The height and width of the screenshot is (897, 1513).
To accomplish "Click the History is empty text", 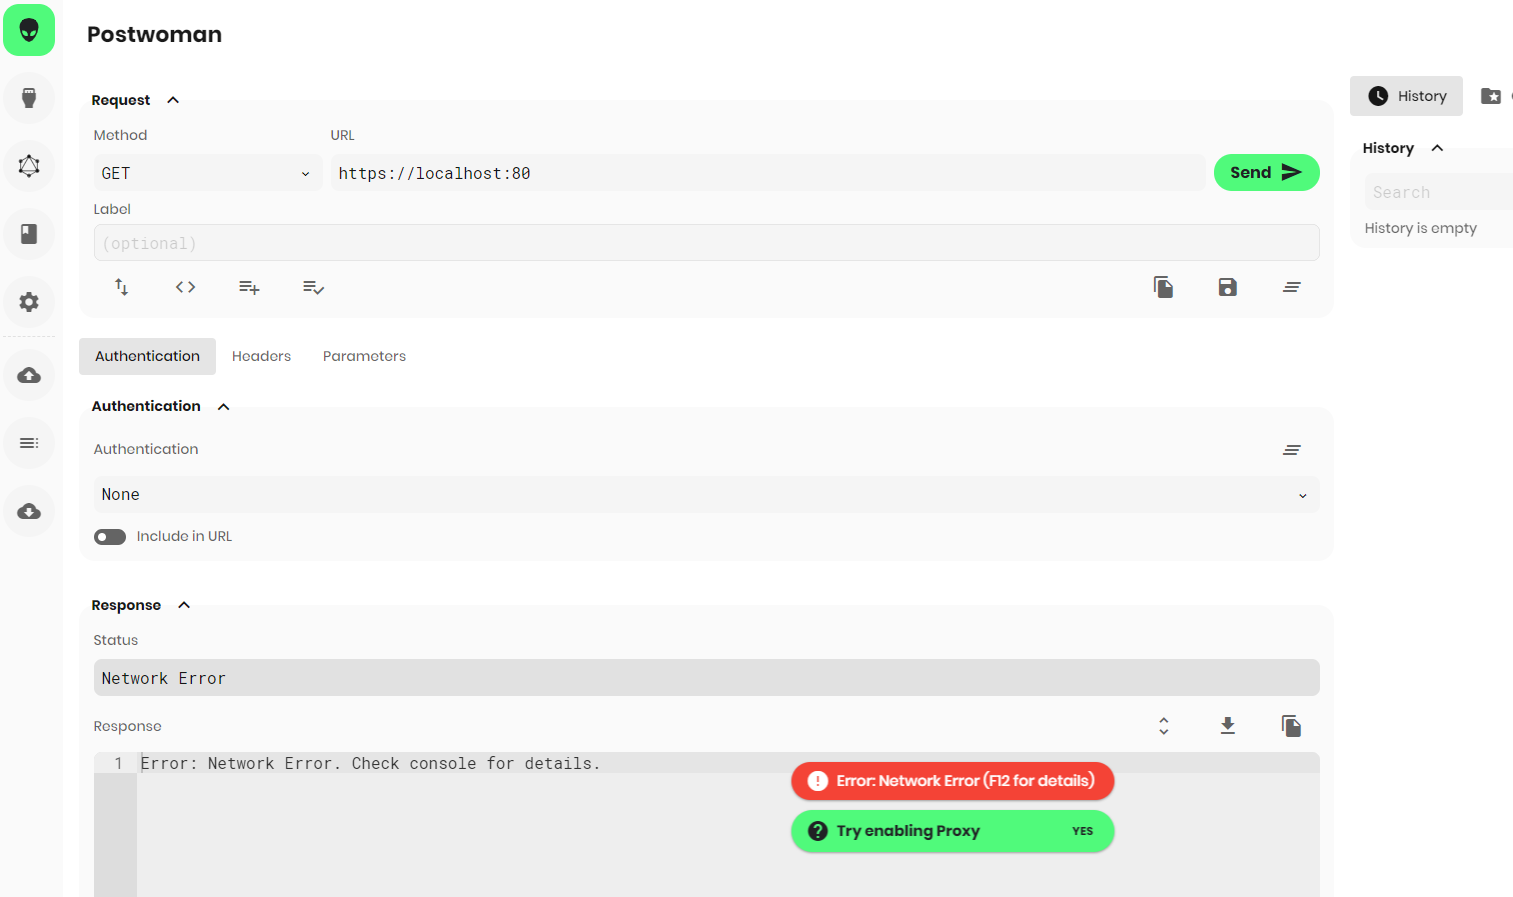I will coord(1421,228).
